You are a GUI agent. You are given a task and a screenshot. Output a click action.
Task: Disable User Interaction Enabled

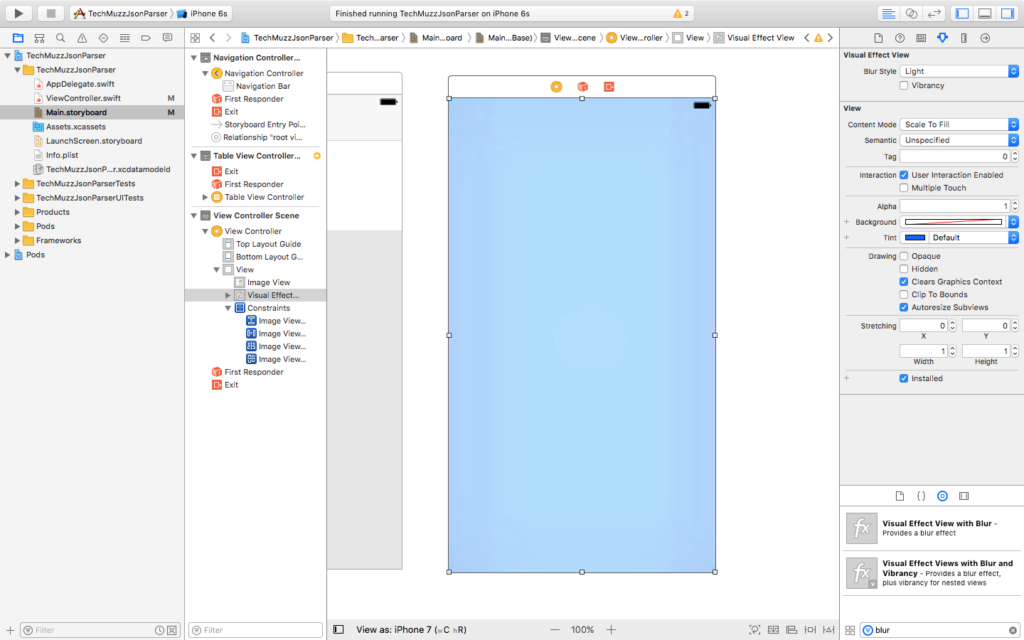pos(904,175)
